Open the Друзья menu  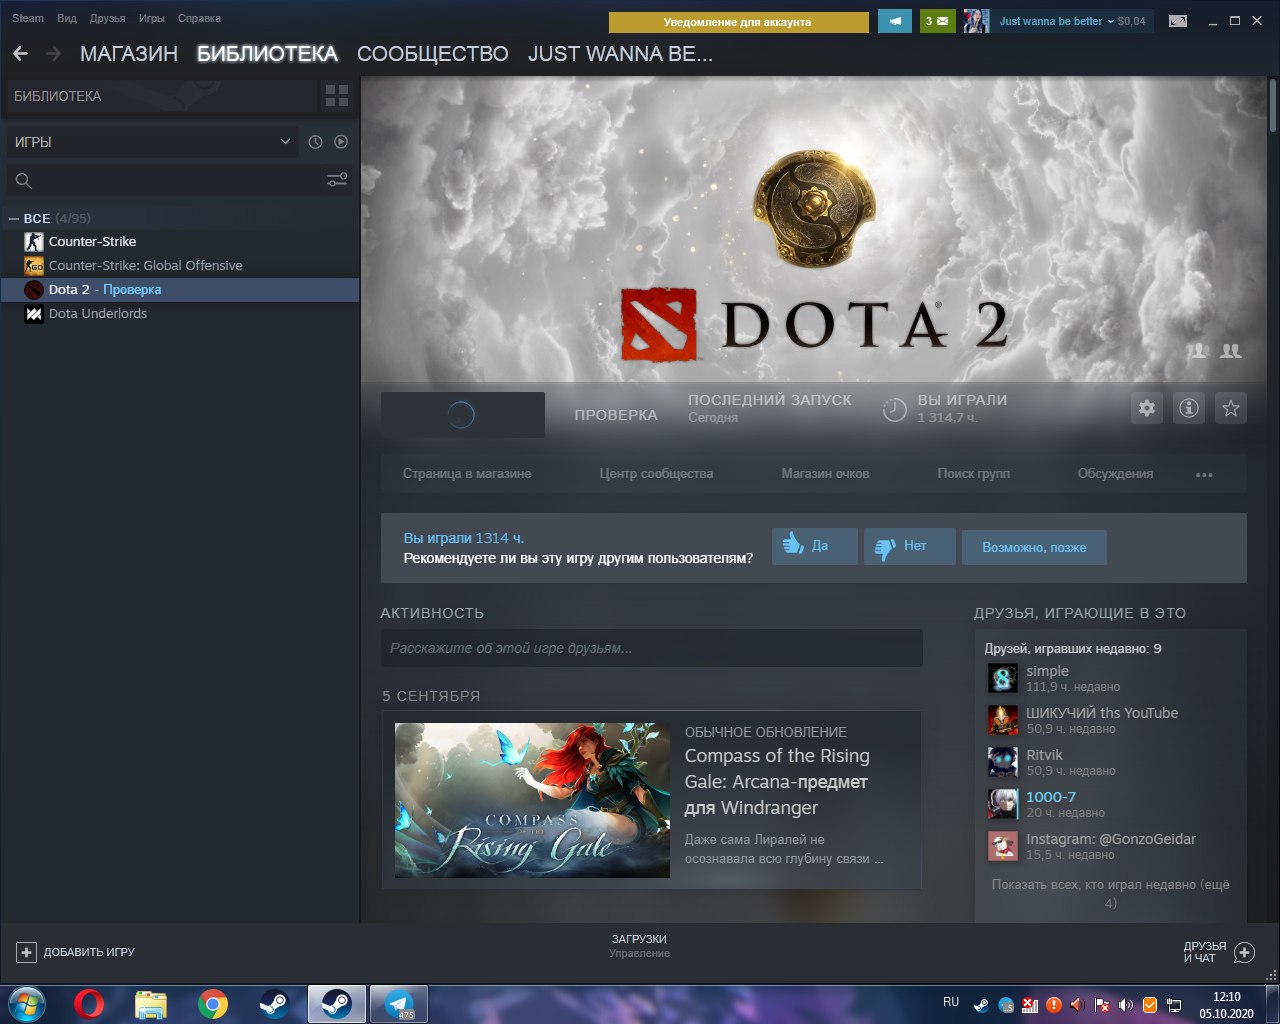[107, 18]
